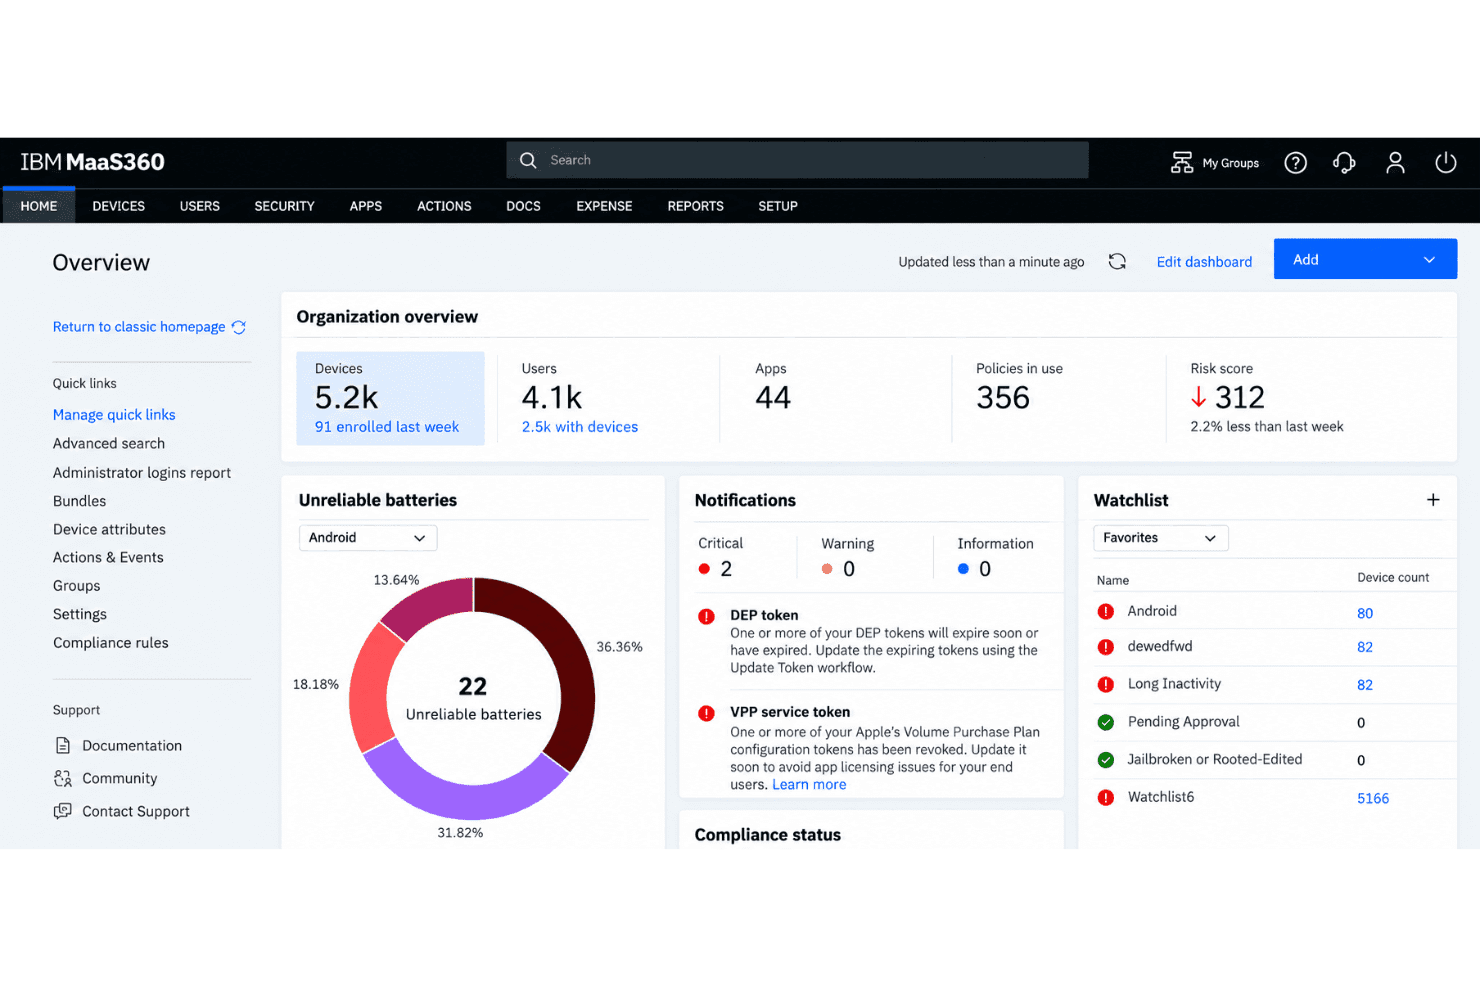Screen dimensions: 1480x987
Task: Open the Devices 5.2k summary card
Action: (x=390, y=398)
